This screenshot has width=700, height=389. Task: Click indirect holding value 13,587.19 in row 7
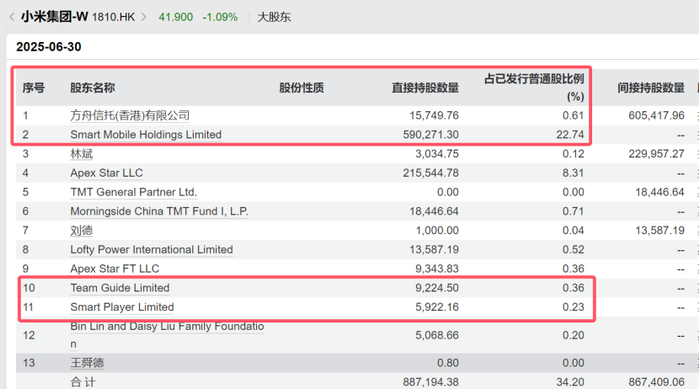click(659, 230)
